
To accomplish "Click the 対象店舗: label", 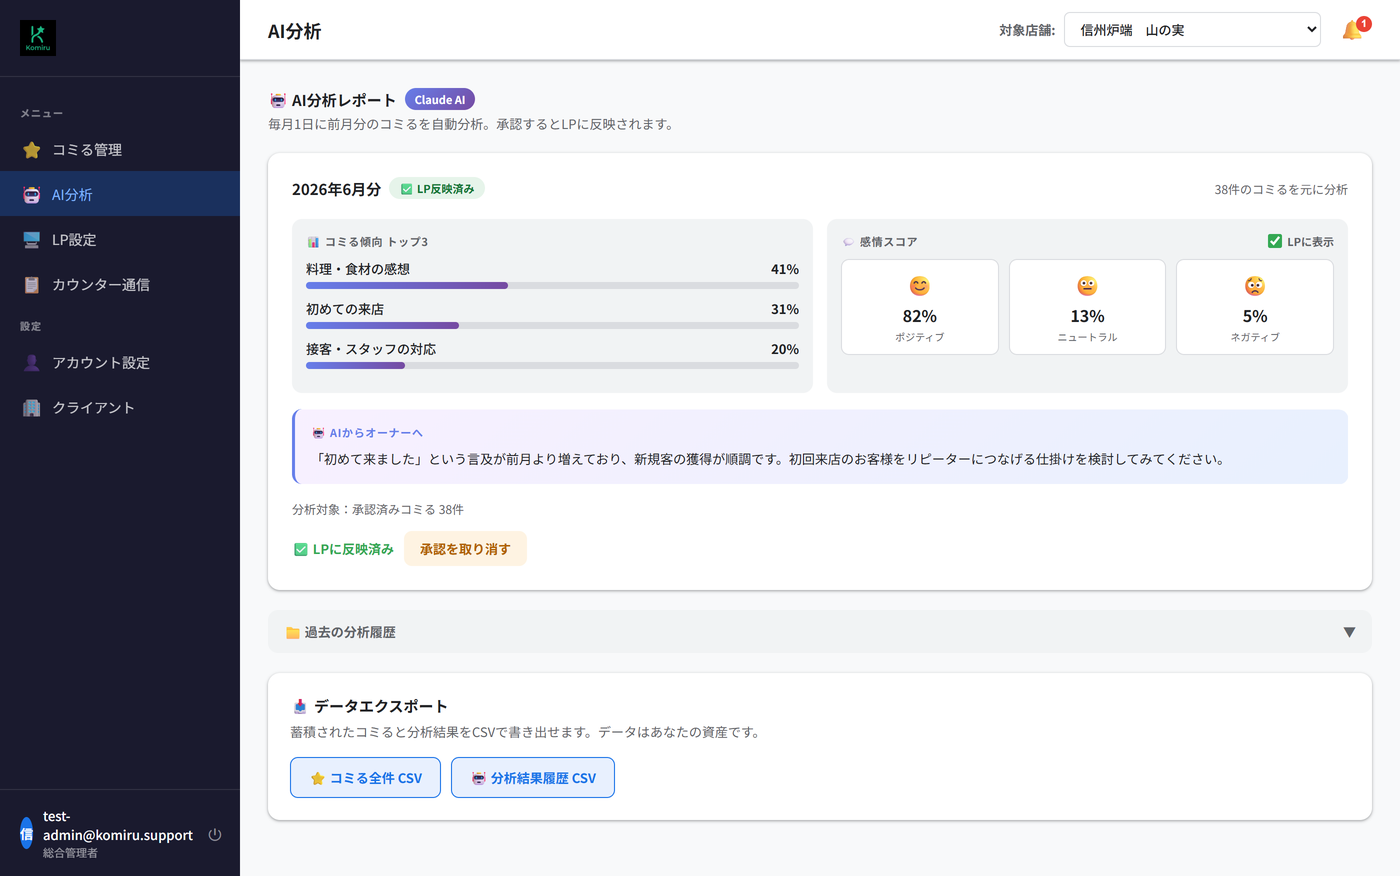I will tap(1027, 31).
